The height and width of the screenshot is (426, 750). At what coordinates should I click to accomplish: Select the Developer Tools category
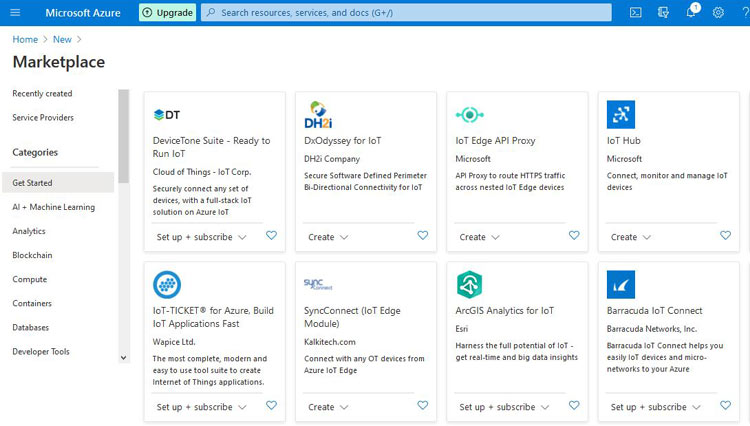(41, 351)
